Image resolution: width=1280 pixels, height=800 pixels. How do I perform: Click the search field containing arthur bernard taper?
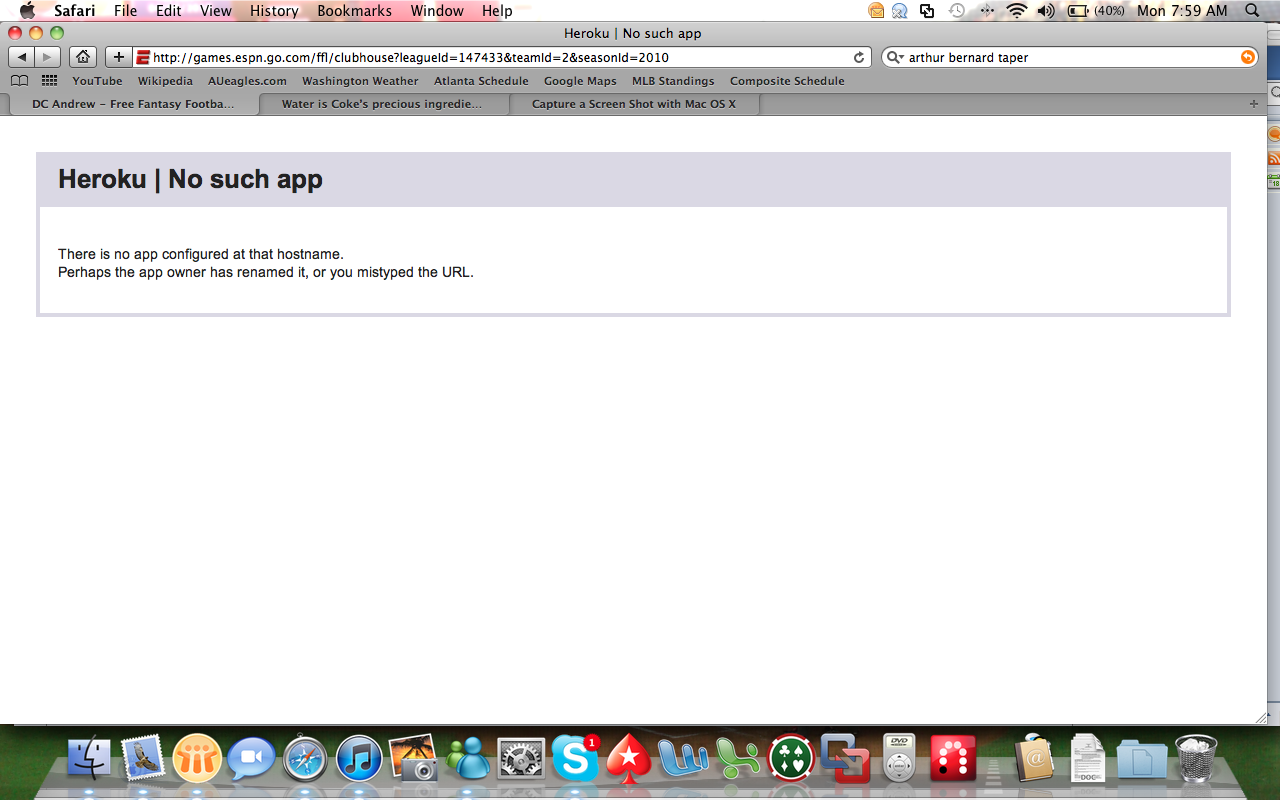click(1070, 58)
